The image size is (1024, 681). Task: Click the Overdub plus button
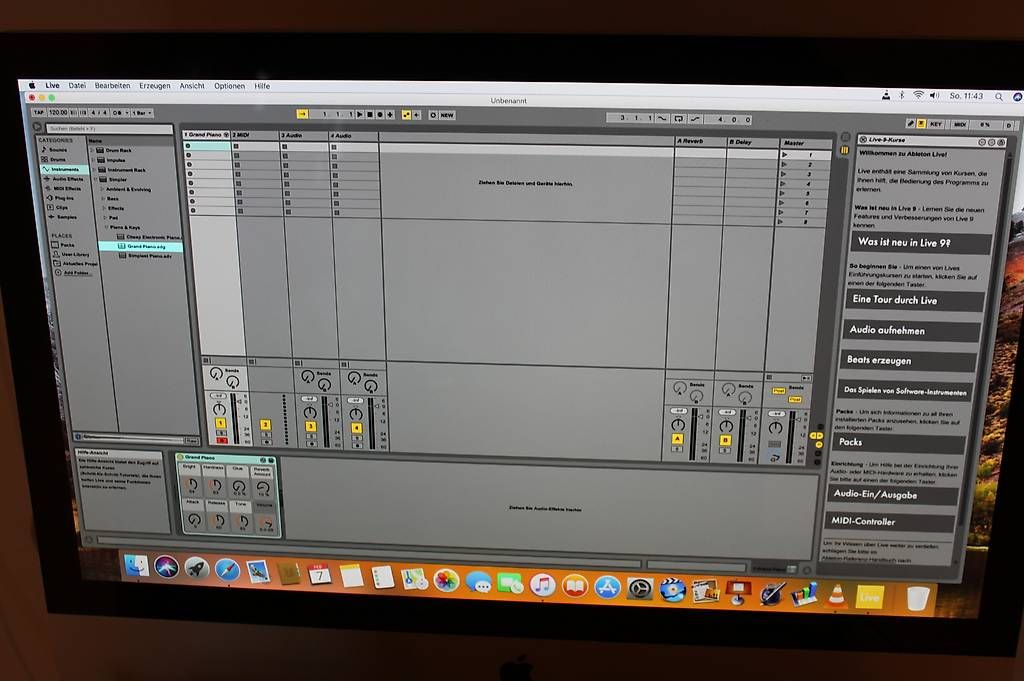tap(391, 114)
